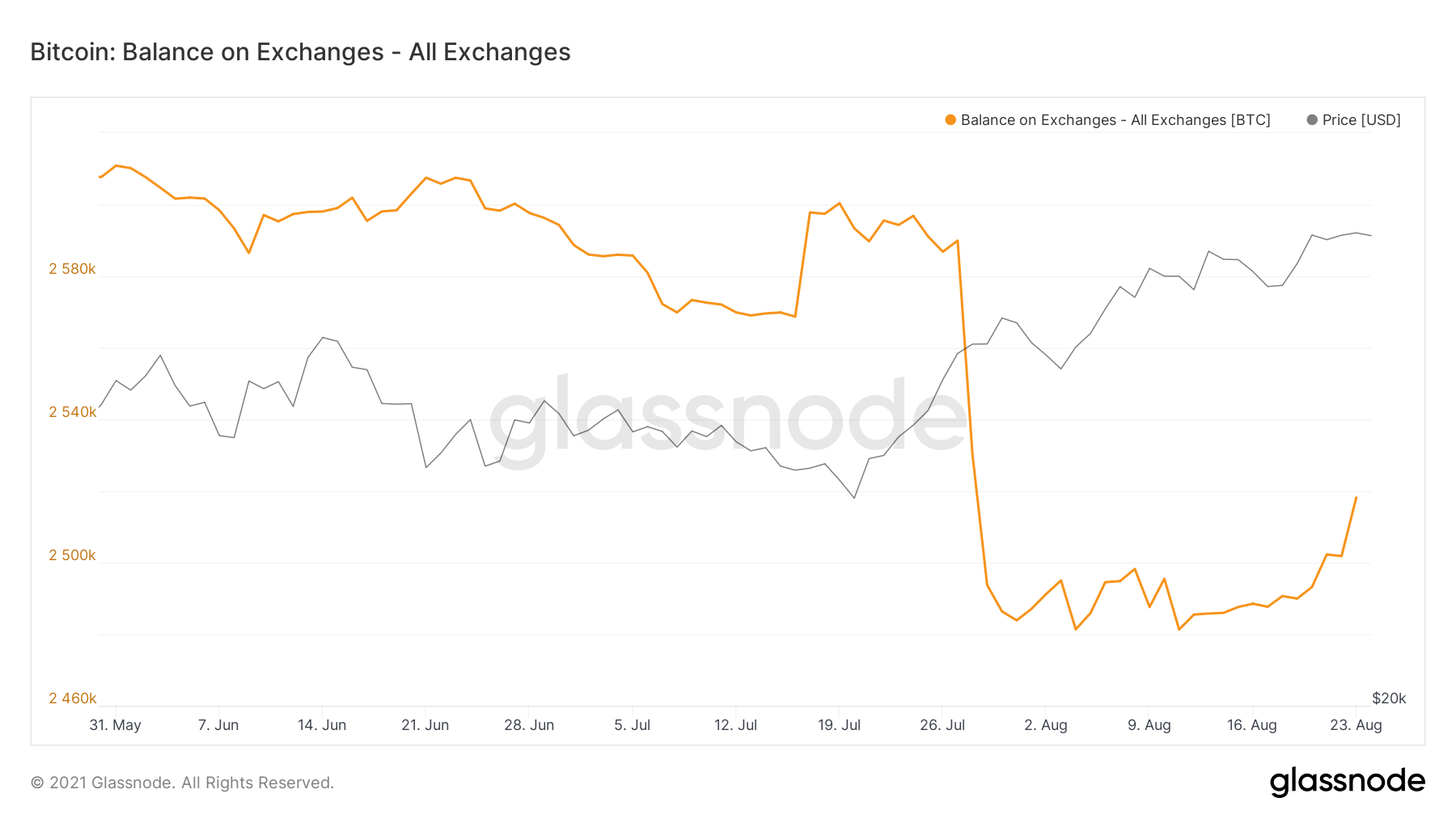Select the 26. Jul date marker

(943, 725)
